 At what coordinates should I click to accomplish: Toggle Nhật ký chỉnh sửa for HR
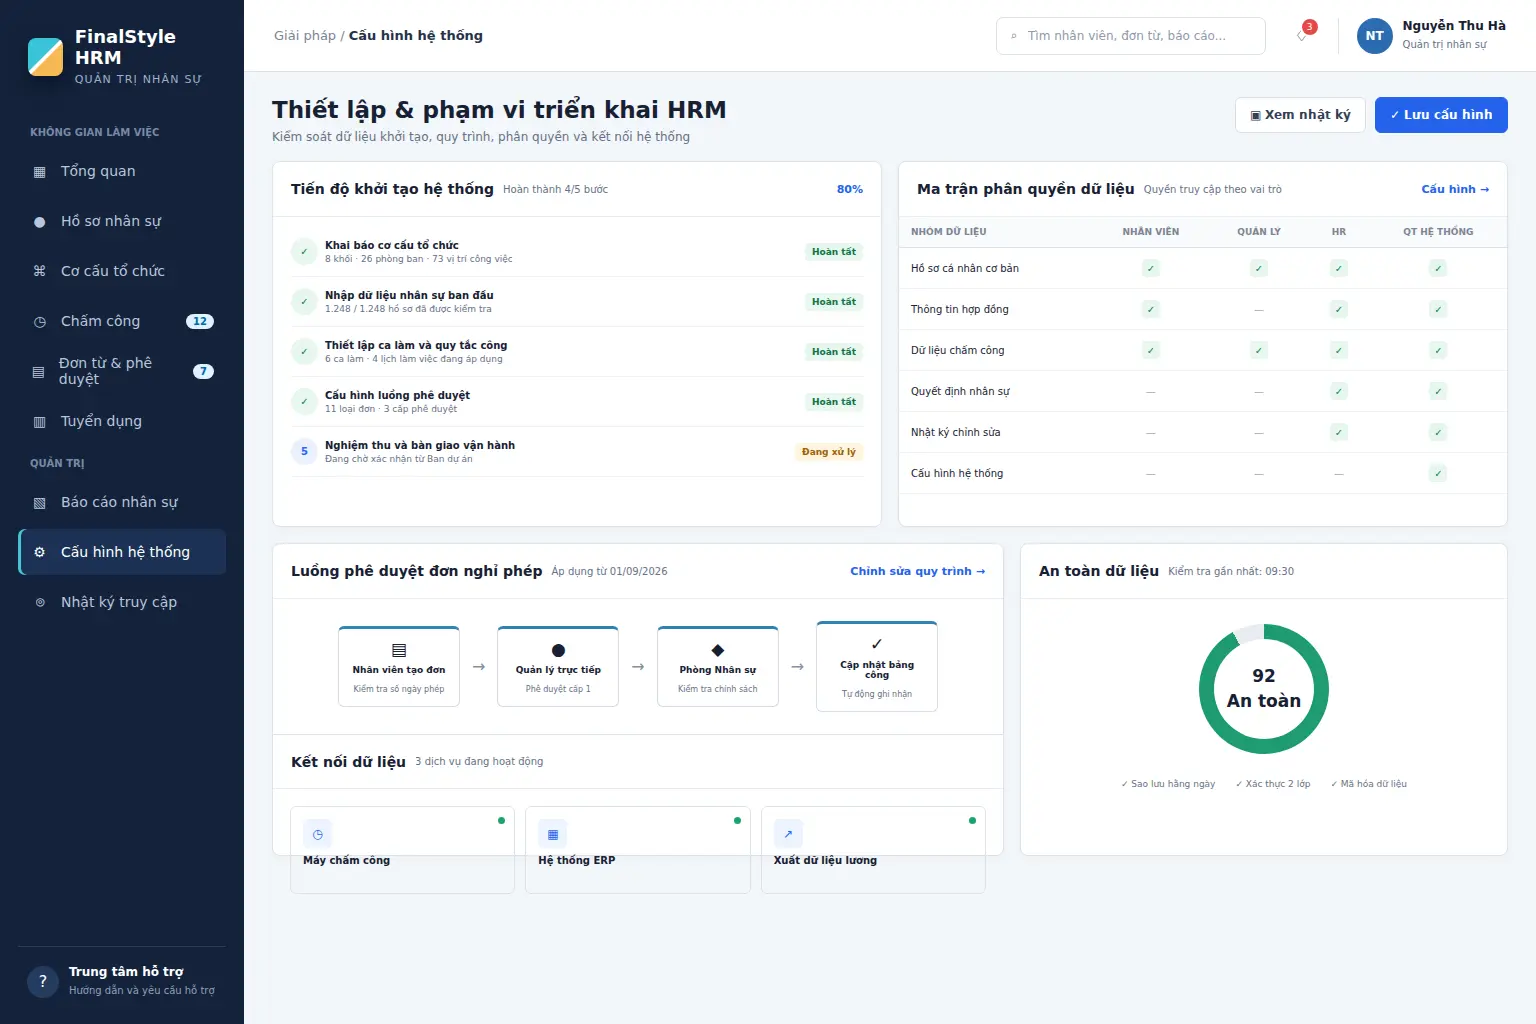(1339, 432)
